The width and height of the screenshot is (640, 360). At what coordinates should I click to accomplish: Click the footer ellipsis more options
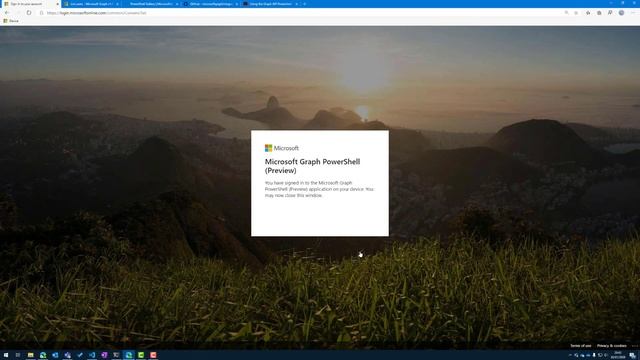point(634,346)
